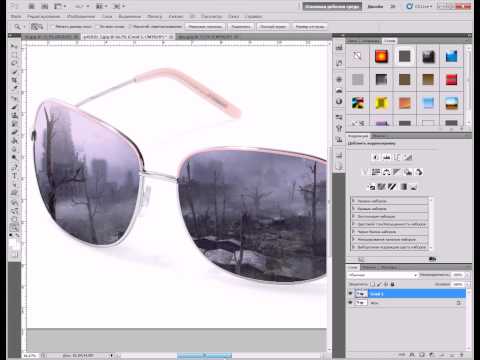This screenshot has height=360, width=480.
Task: Open the layer blend mode dropdown
Action: pyautogui.click(x=382, y=275)
